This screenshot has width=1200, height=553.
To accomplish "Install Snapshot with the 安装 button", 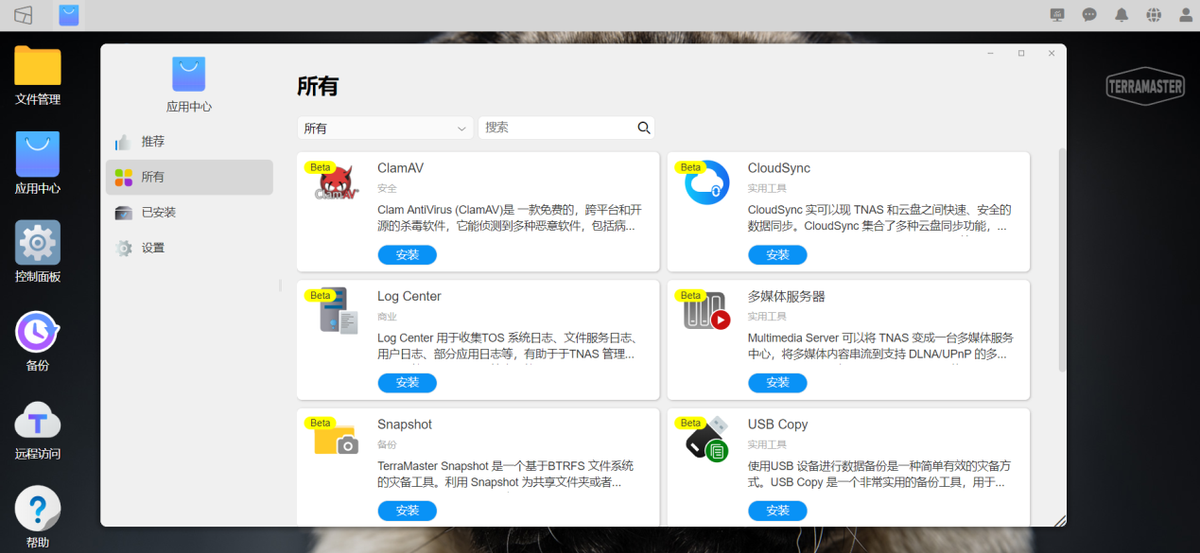I will [407, 511].
